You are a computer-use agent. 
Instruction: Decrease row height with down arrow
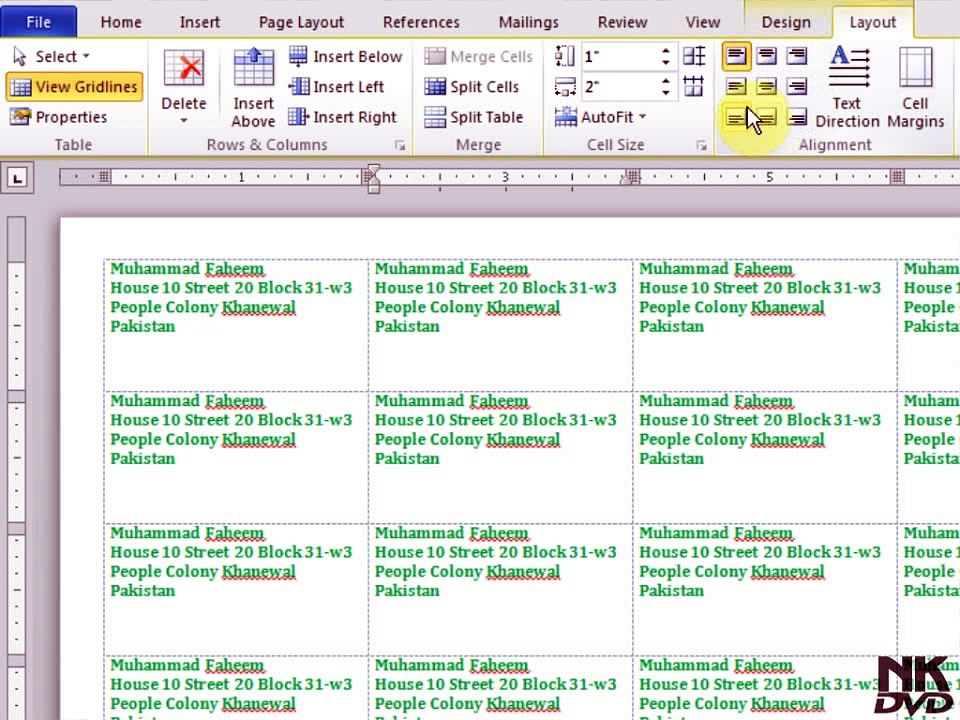point(666,62)
